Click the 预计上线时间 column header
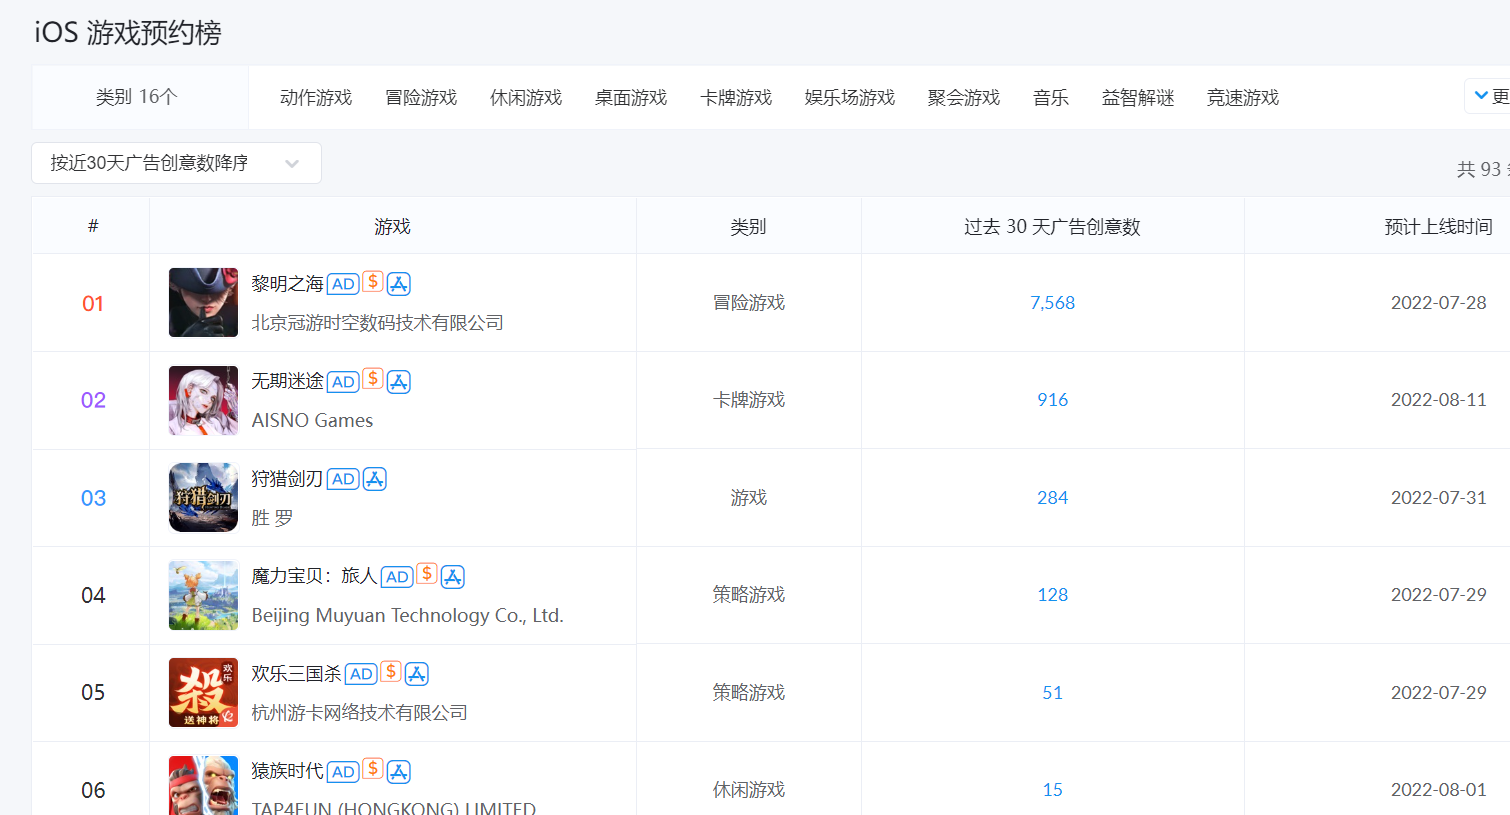This screenshot has width=1510, height=815. 1438,227
